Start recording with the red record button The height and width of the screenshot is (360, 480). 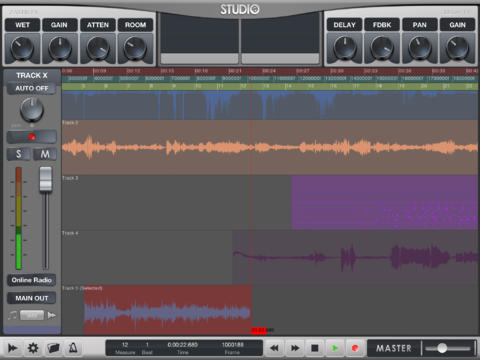coord(355,348)
